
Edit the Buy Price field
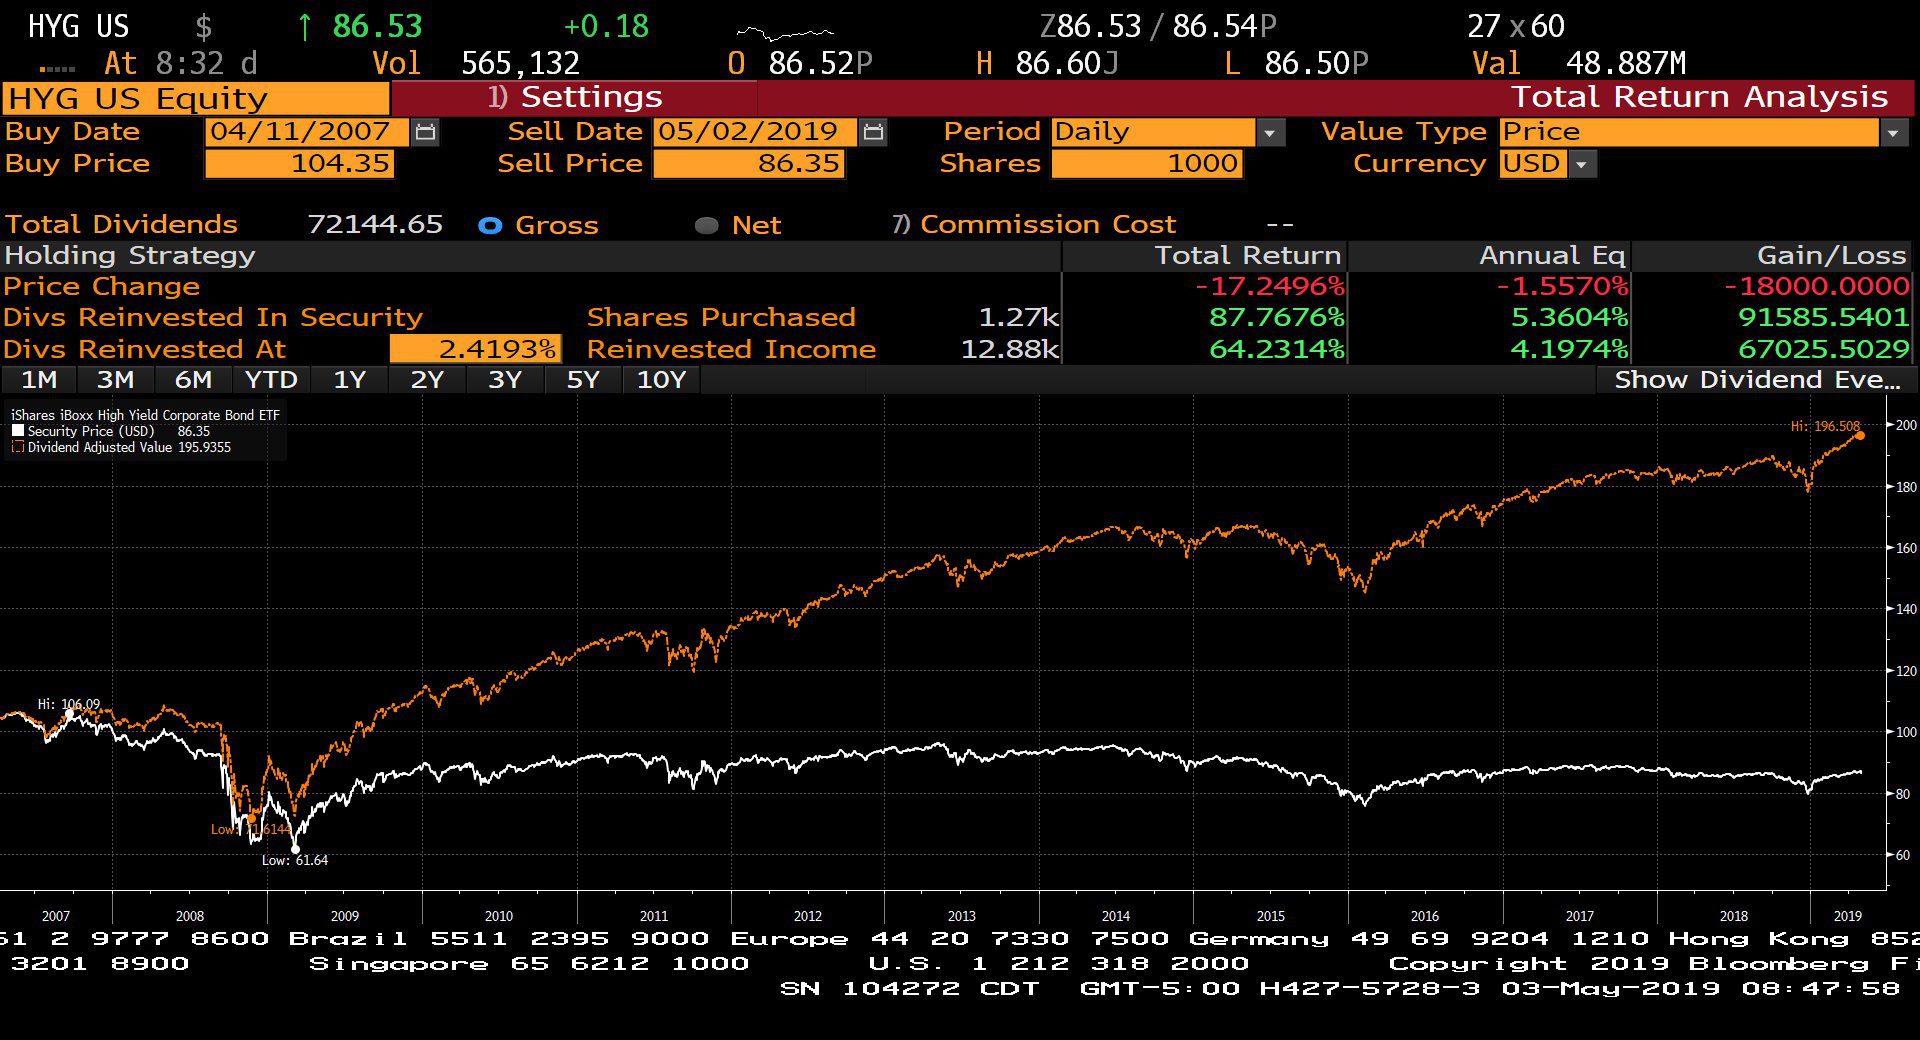pos(299,164)
